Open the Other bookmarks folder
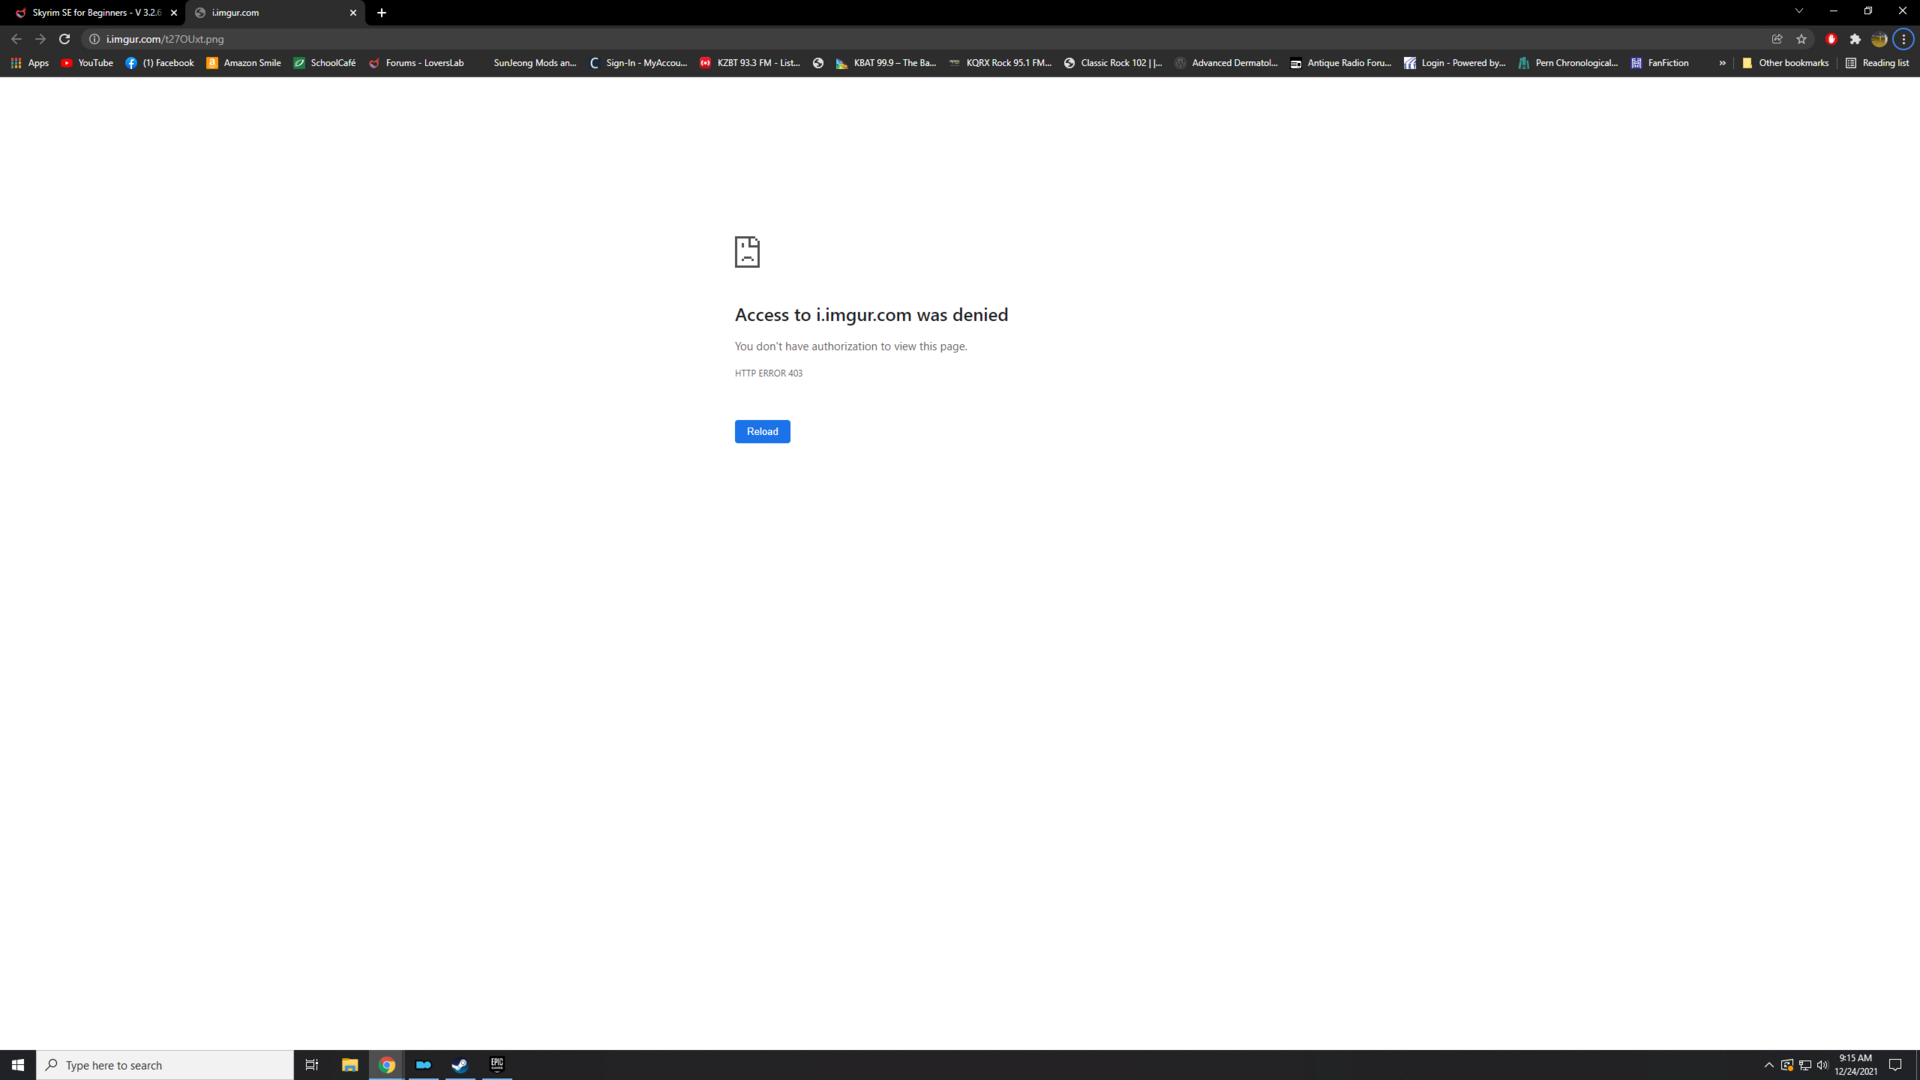 click(1785, 63)
